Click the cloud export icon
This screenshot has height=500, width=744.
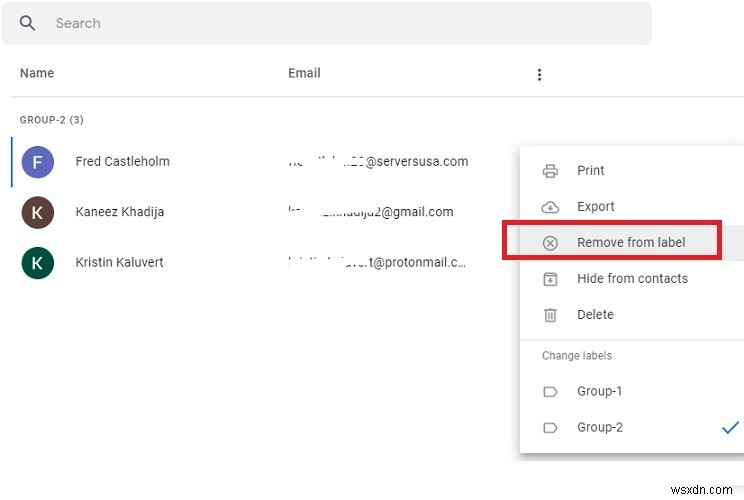click(x=550, y=207)
